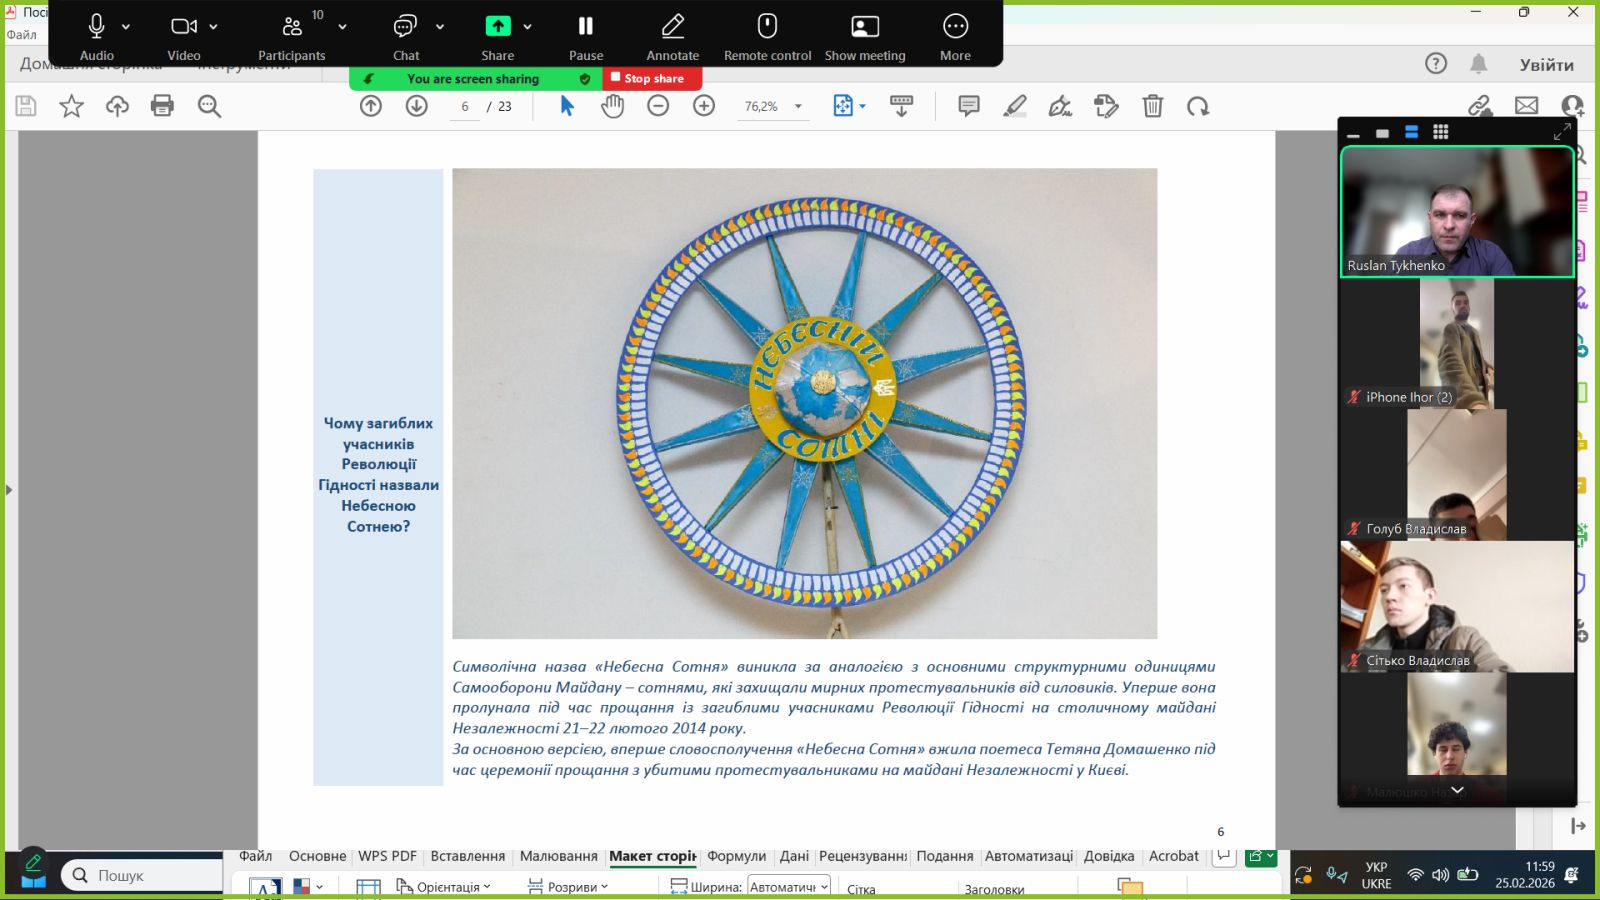
Task: Open the Help question mark icon
Action: tap(1436, 64)
